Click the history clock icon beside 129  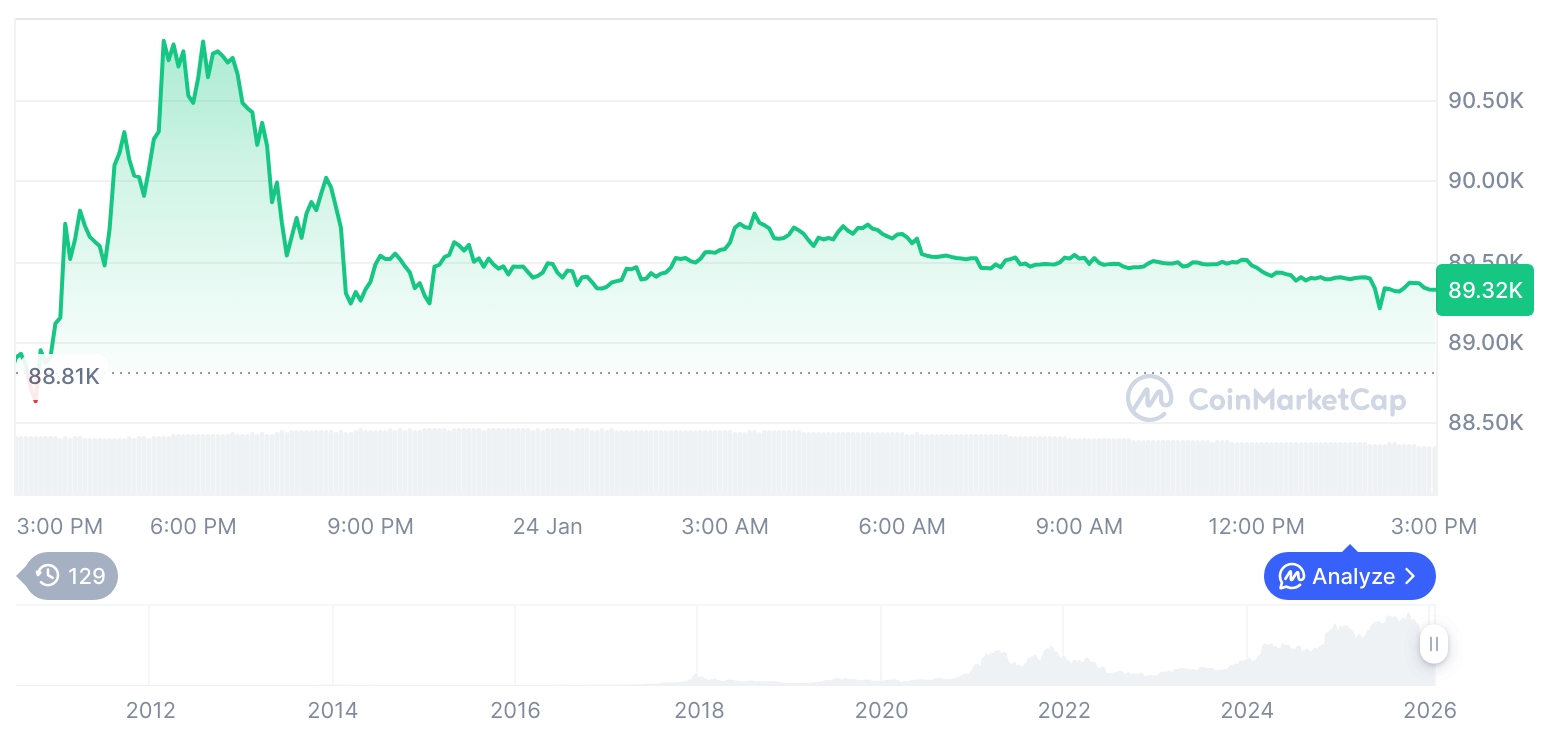point(47,575)
